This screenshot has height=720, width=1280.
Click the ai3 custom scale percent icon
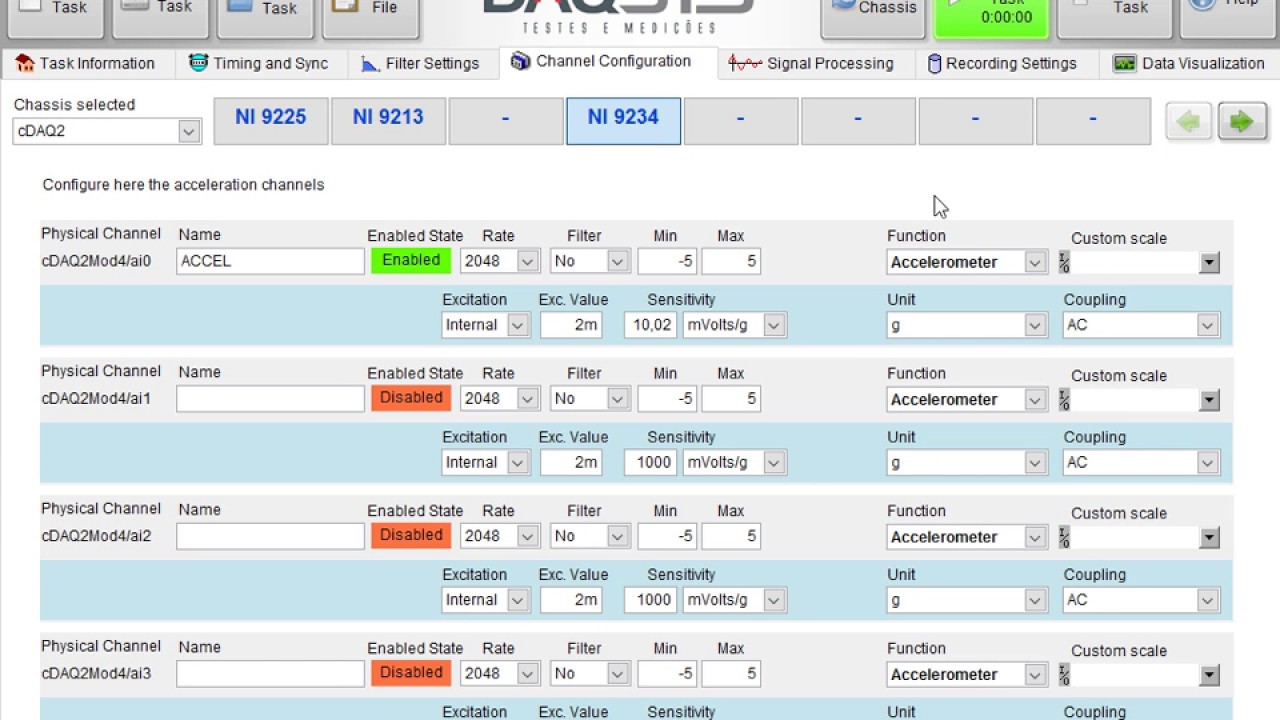click(x=1064, y=674)
